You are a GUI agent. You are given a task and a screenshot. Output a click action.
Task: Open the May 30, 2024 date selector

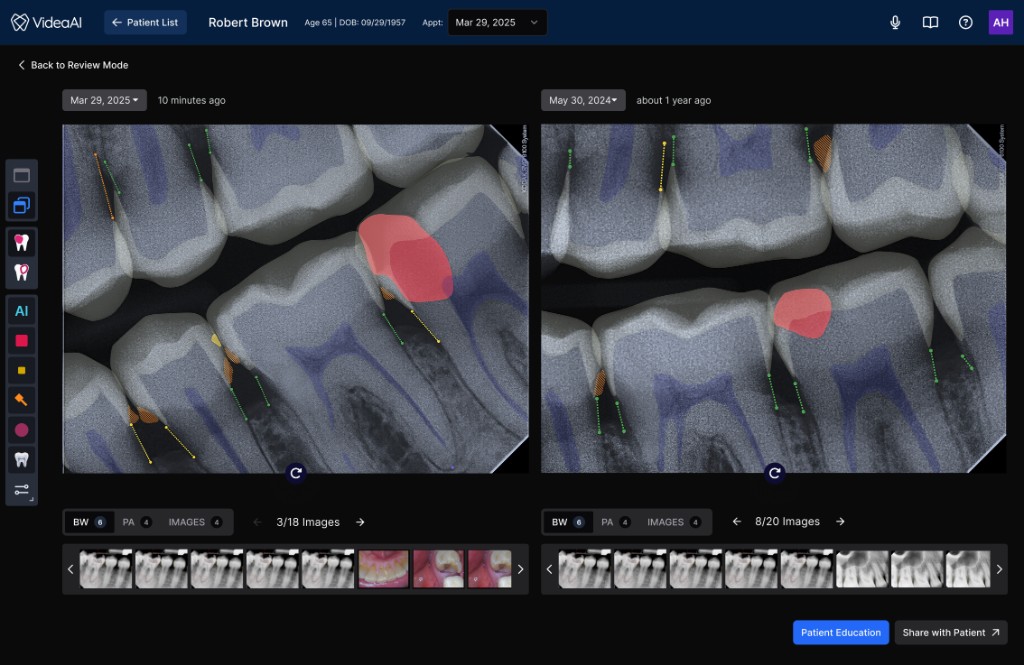(581, 100)
